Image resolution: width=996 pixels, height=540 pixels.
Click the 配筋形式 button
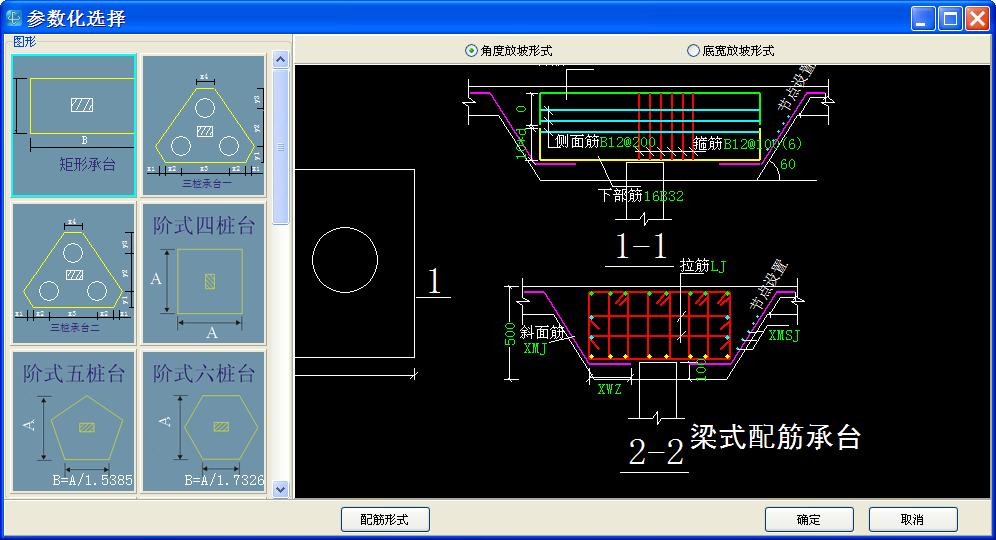point(385,519)
